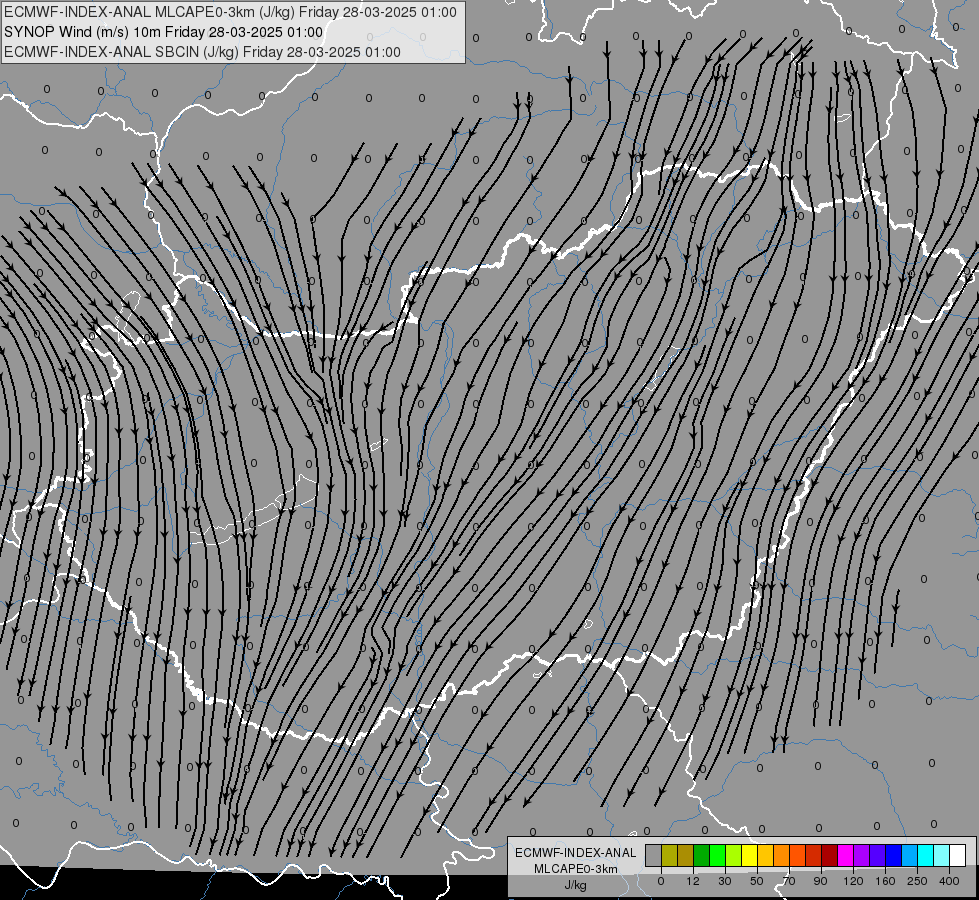This screenshot has width=979, height=900.
Task: Click the legend scale label 12
Action: pyautogui.click(x=693, y=881)
